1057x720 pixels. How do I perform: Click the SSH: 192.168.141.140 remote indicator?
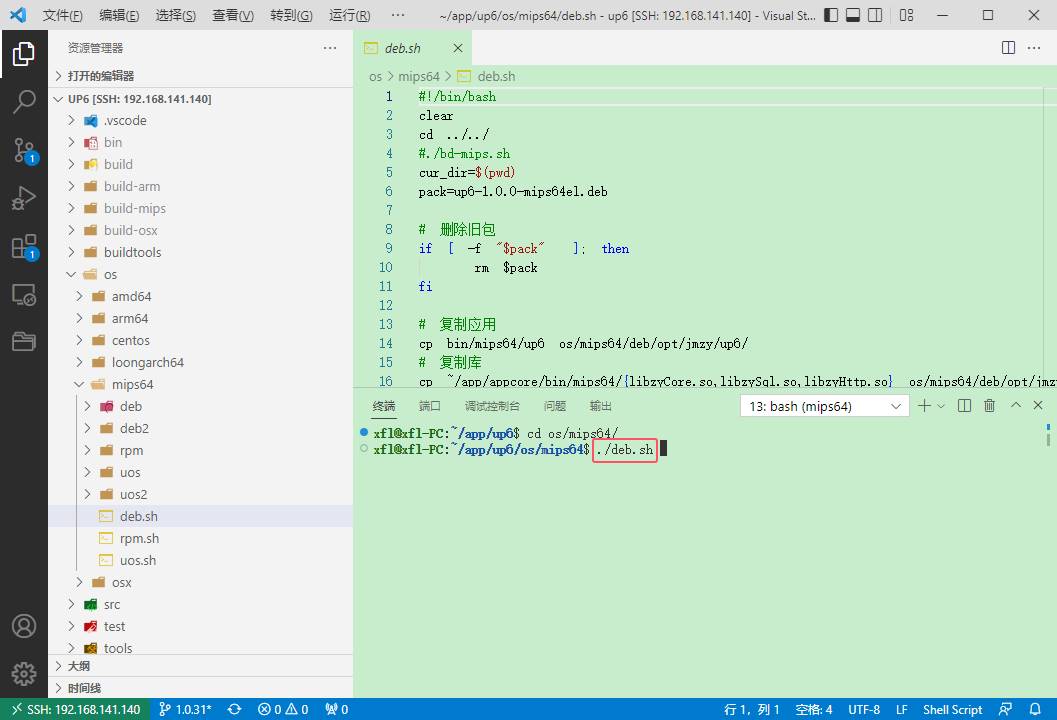76,709
